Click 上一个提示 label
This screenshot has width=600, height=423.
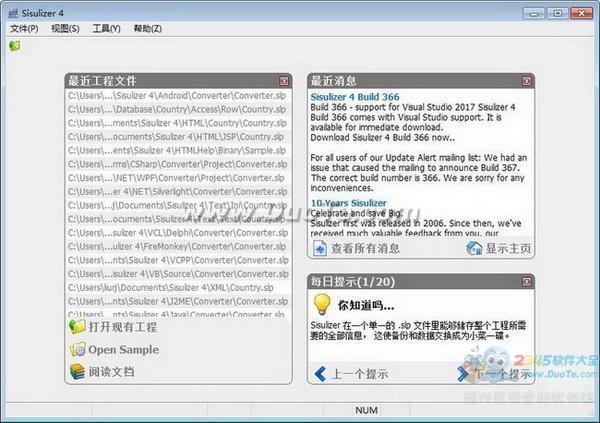point(360,374)
